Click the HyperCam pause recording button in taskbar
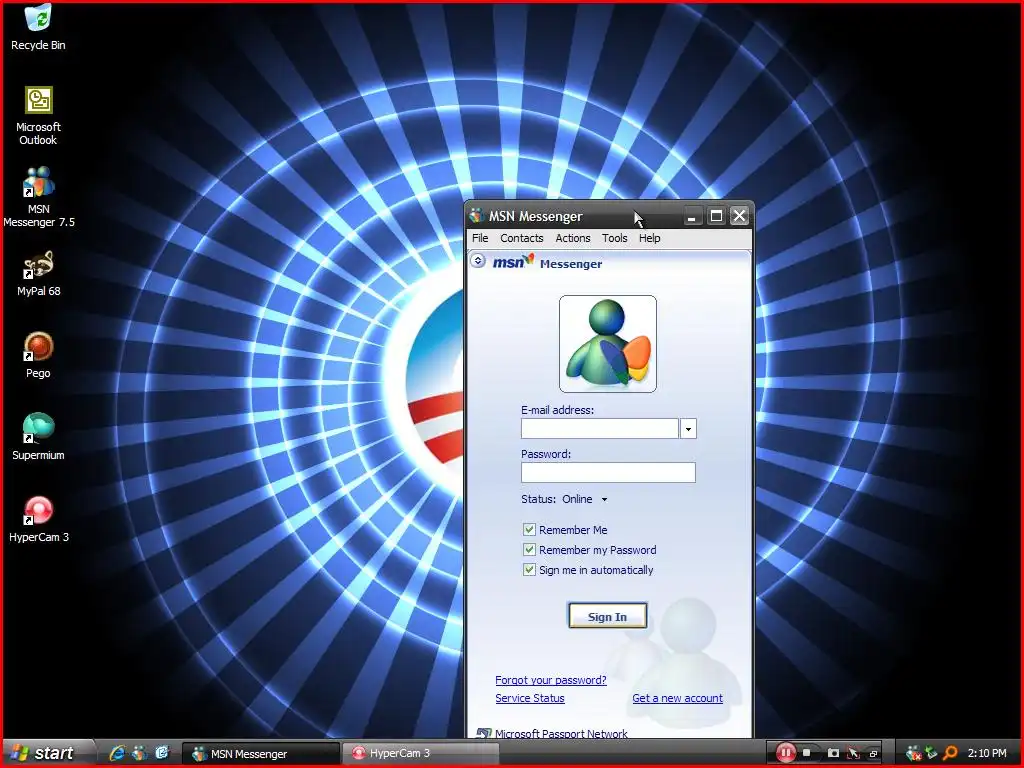This screenshot has width=1024, height=768. pos(786,753)
